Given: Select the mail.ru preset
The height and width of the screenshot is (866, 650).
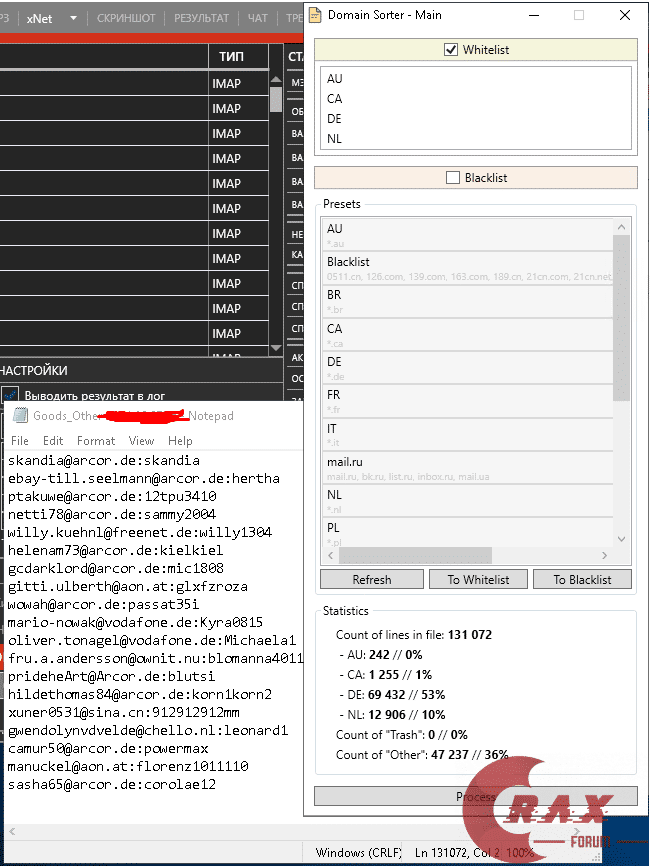Looking at the screenshot, I should click(x=467, y=468).
